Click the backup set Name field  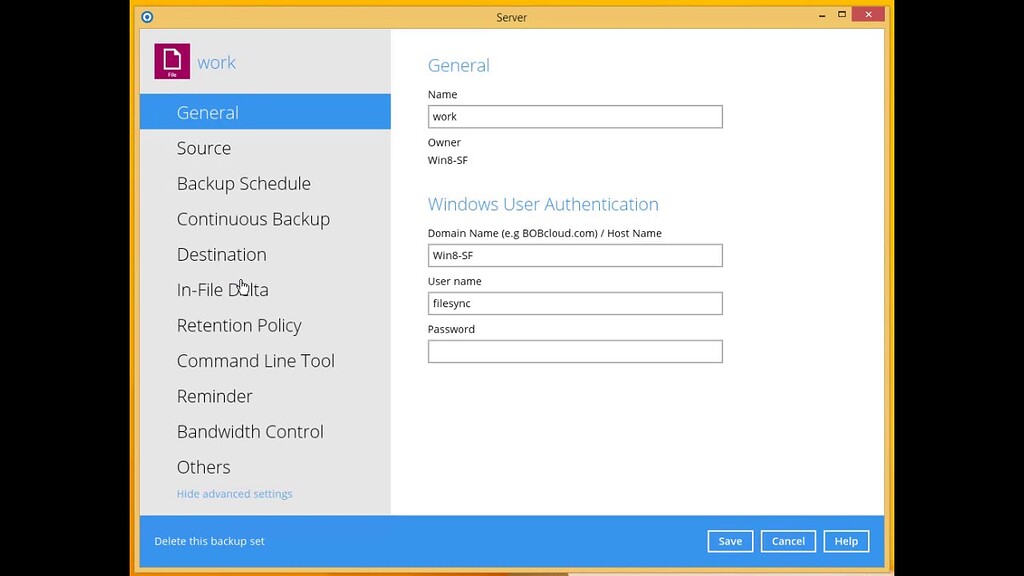(x=575, y=117)
